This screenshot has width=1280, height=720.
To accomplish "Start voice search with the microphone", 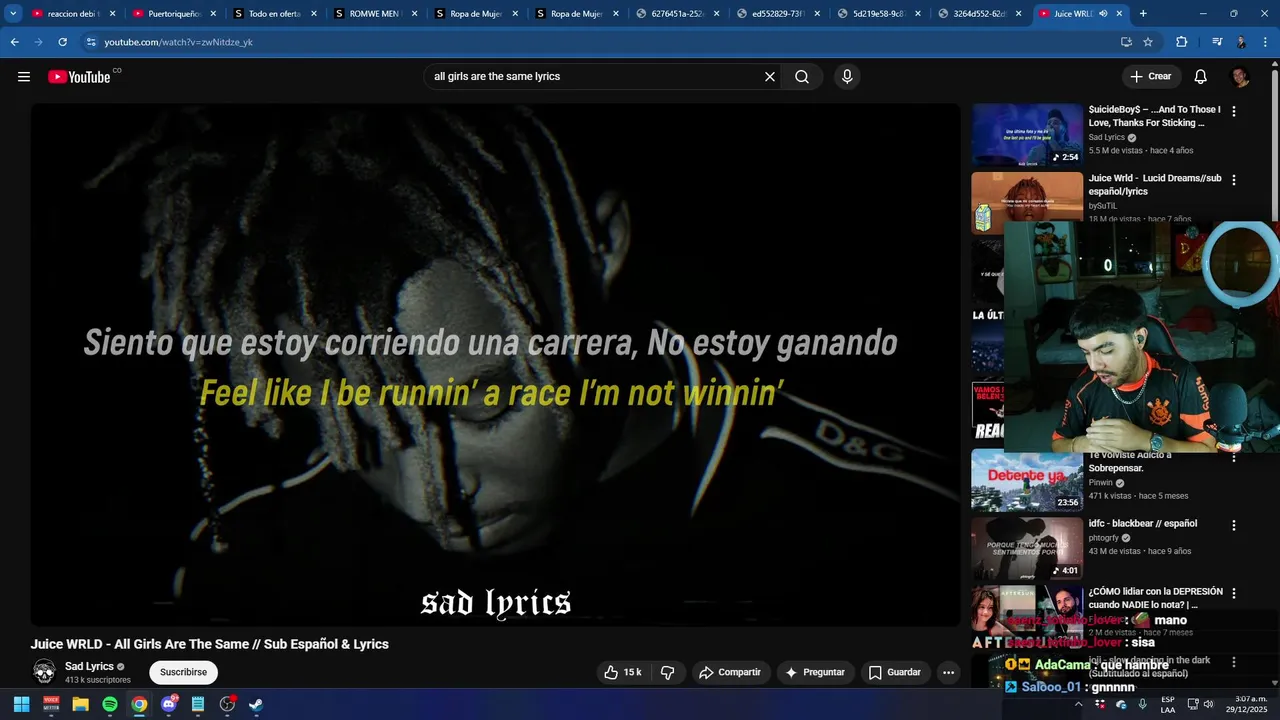I will tap(847, 77).
